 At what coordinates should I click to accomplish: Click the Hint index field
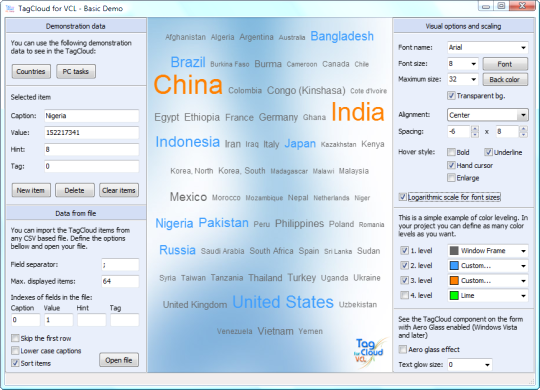point(92,320)
